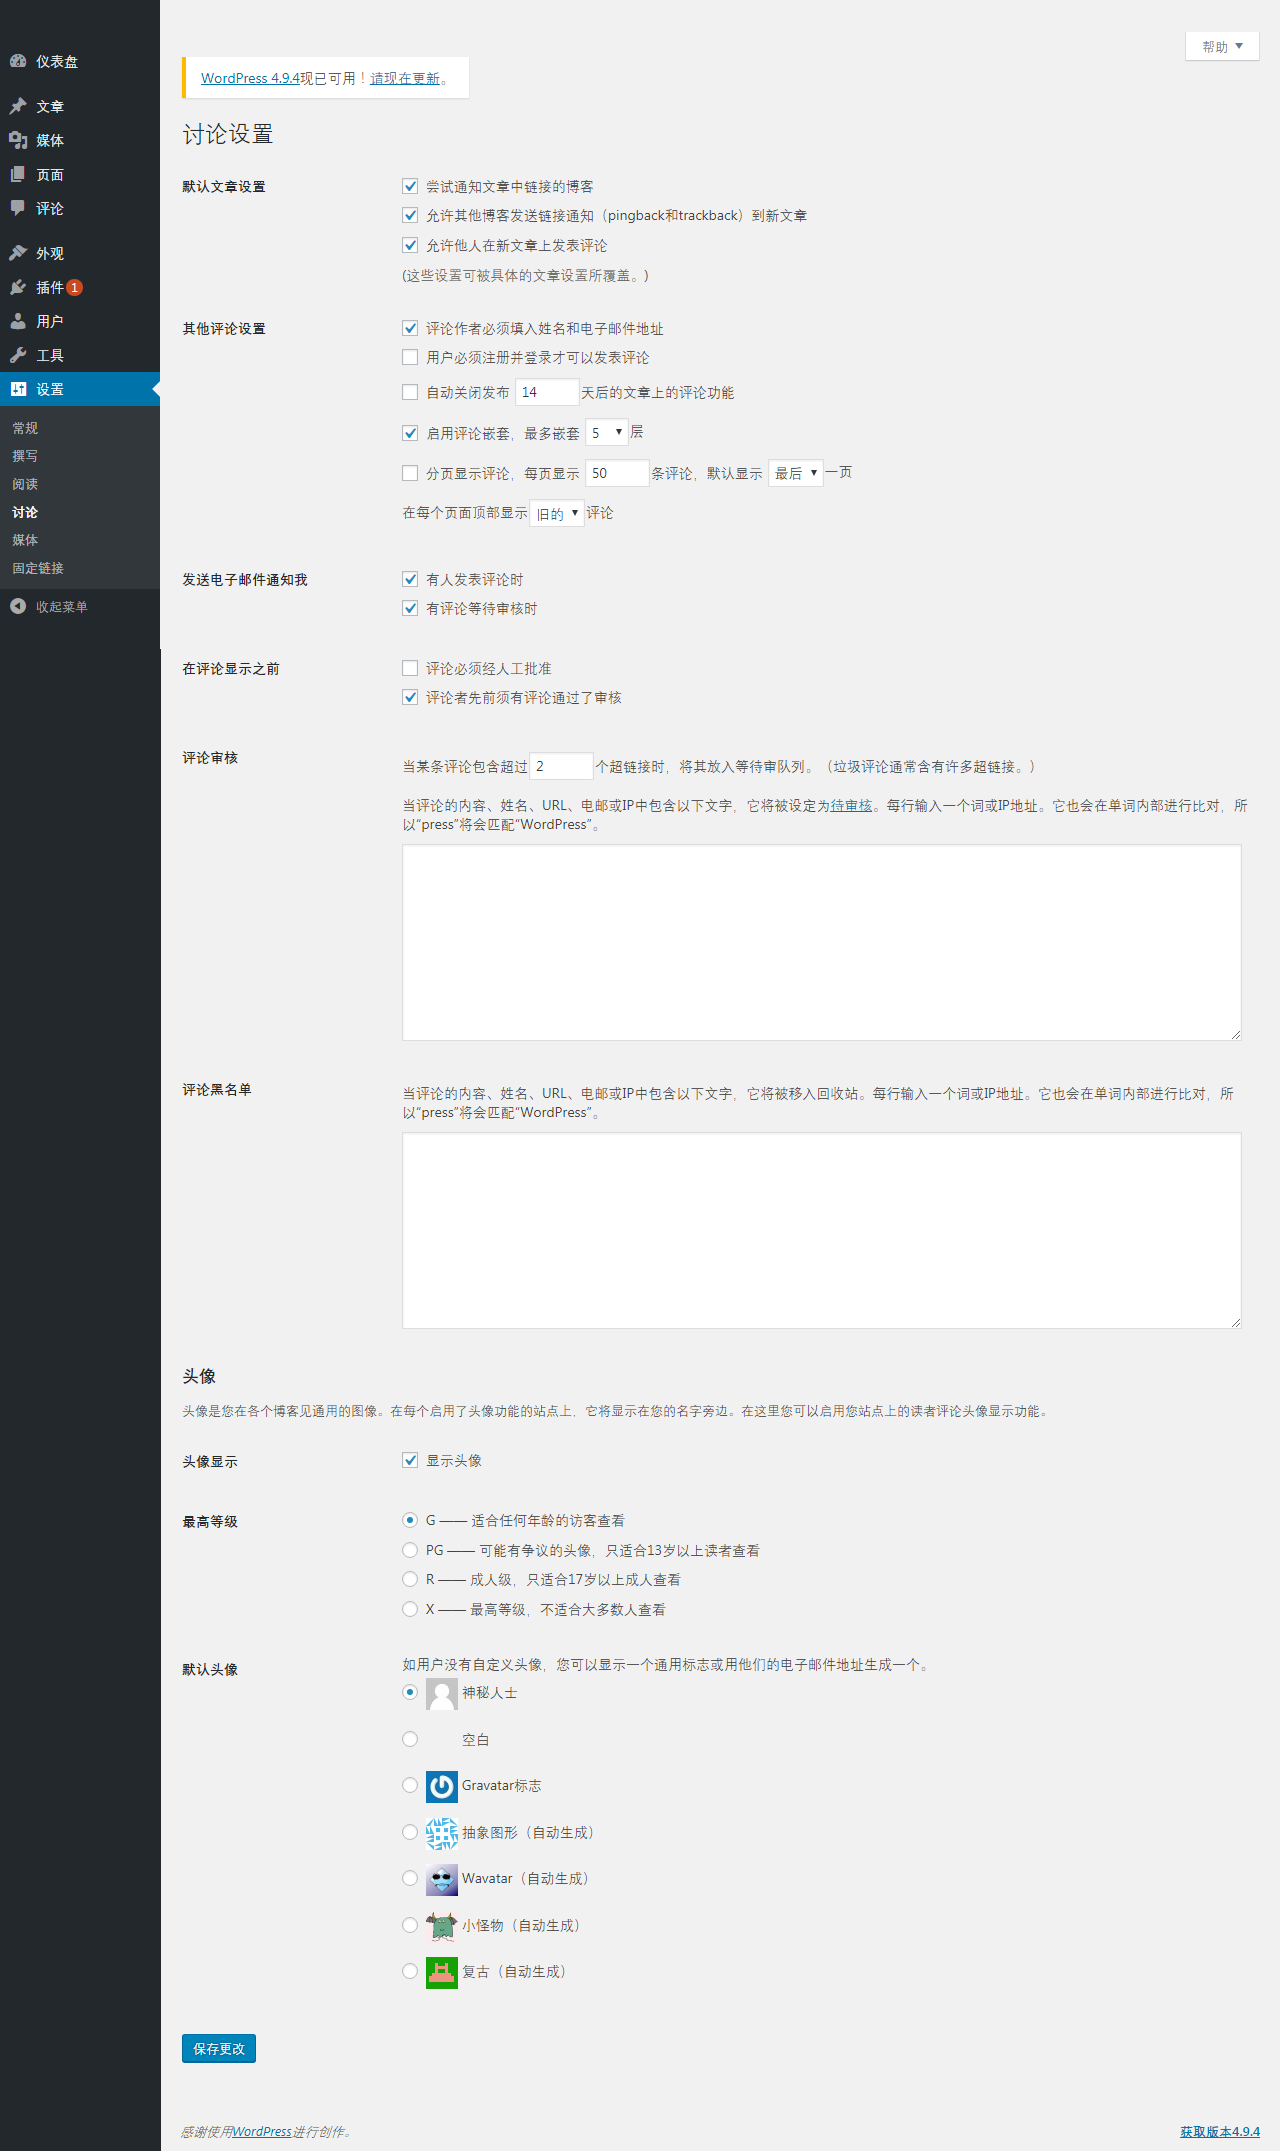Click the auto-close days field showing 14

(547, 392)
